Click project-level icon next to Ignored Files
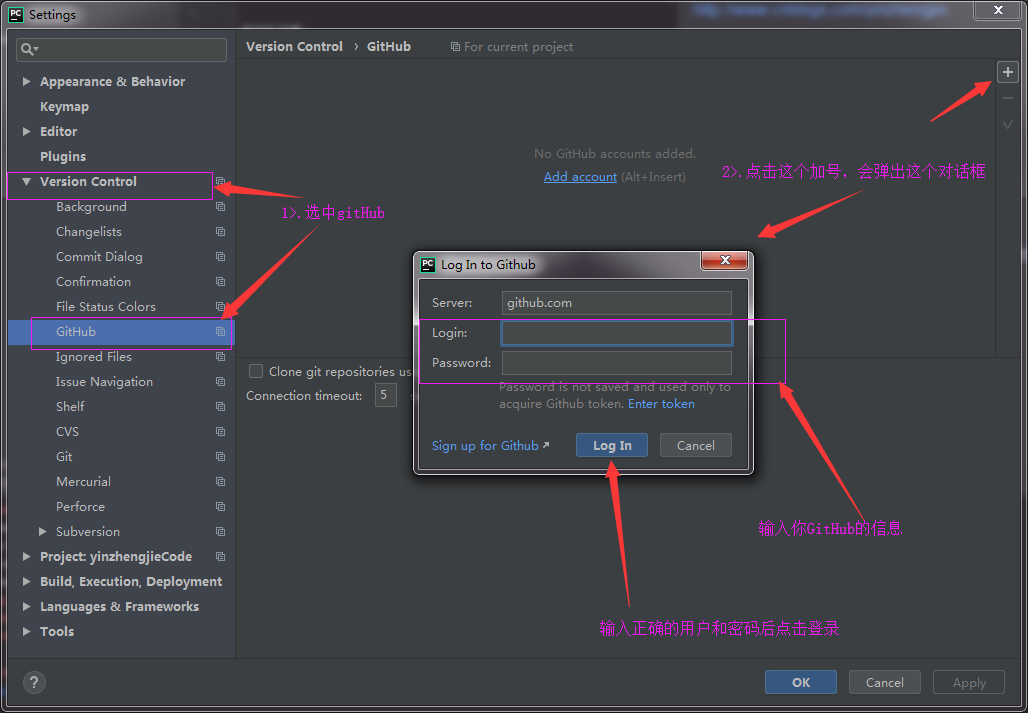The height and width of the screenshot is (713, 1028). [x=220, y=356]
